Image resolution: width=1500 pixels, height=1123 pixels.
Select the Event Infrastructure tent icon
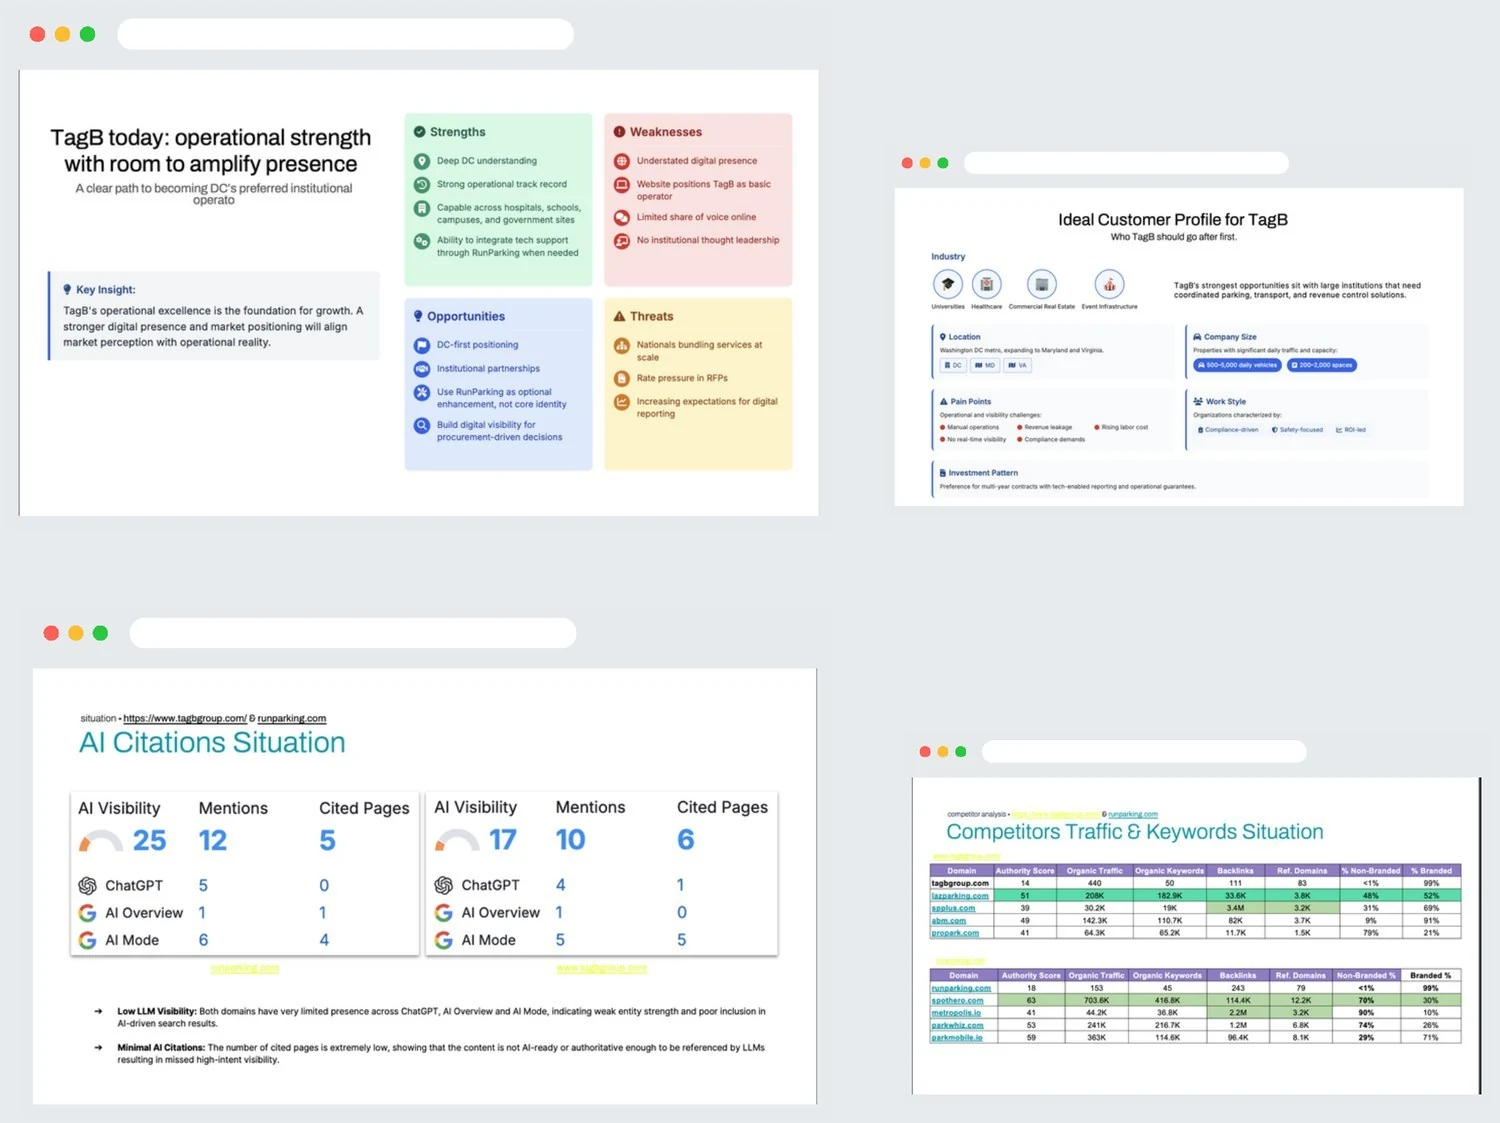(1109, 284)
